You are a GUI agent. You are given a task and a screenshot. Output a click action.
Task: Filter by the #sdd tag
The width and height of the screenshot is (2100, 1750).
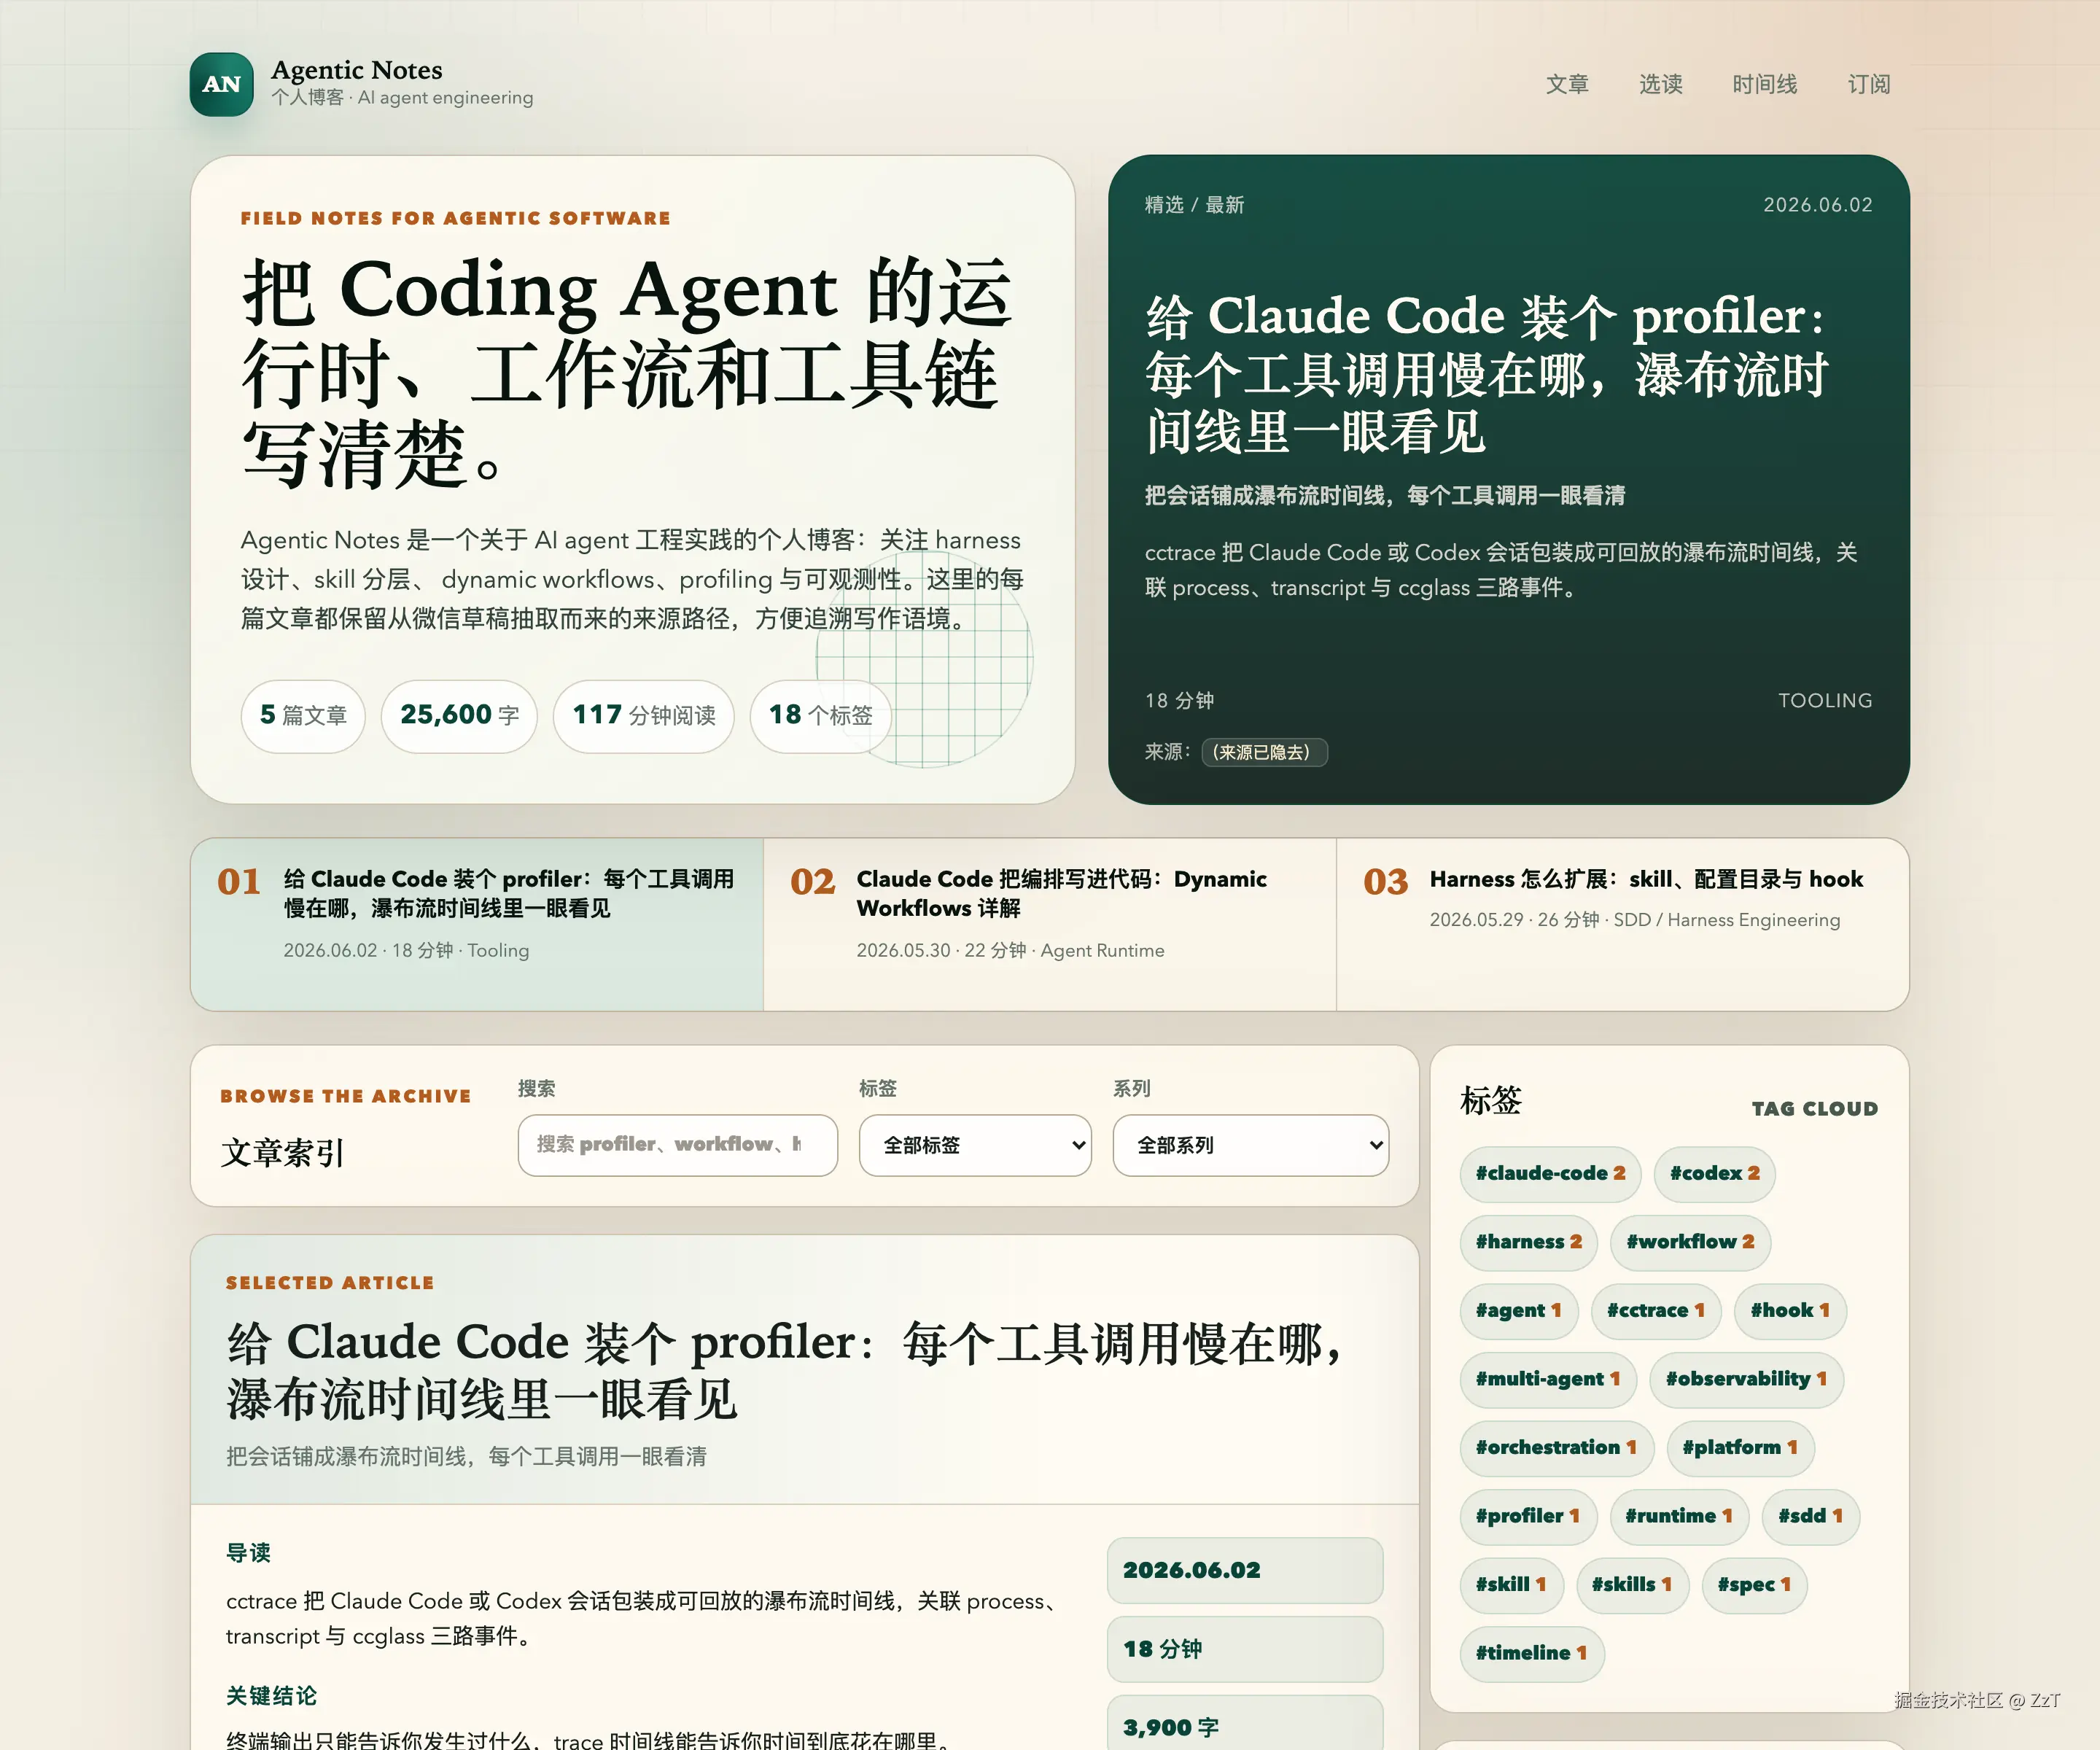tap(1810, 1516)
